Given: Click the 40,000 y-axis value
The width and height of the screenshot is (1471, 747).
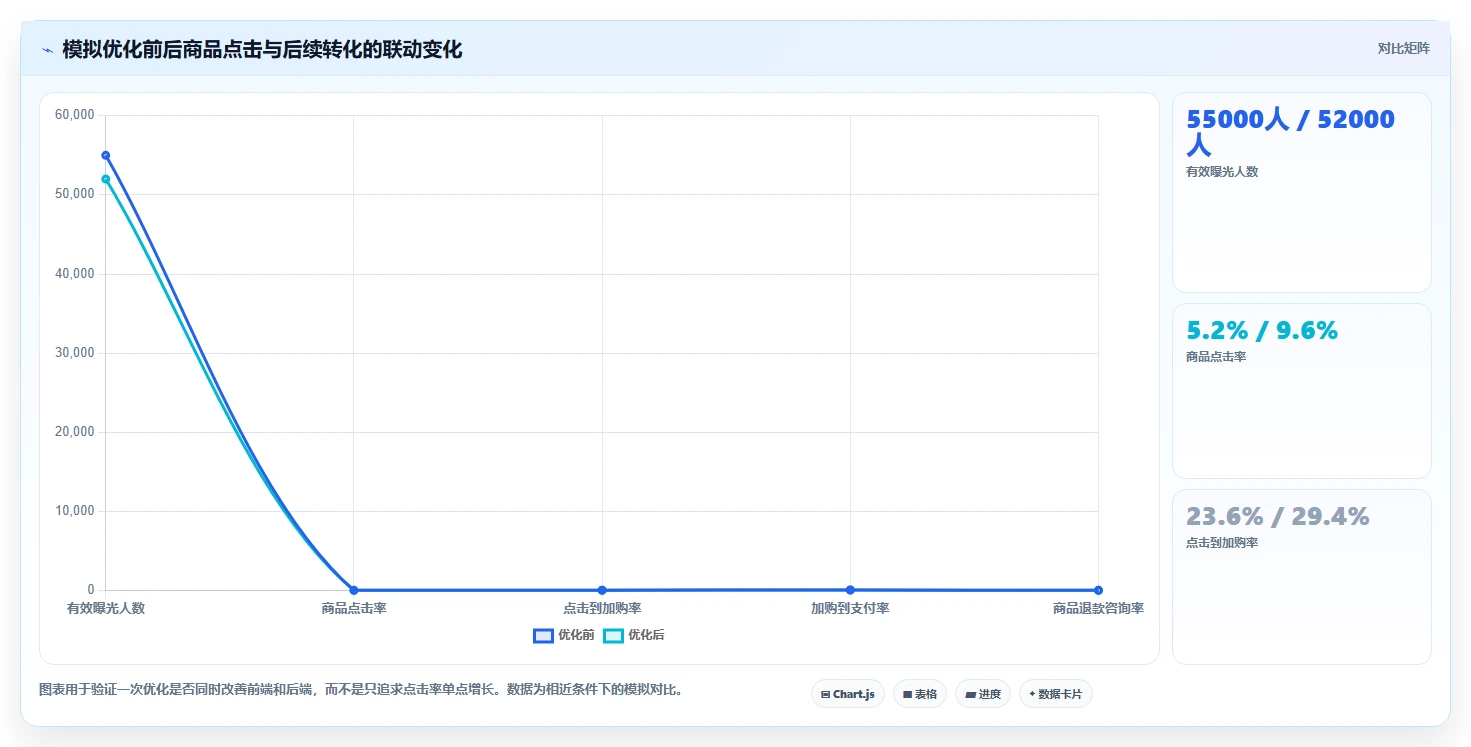Looking at the screenshot, I should pos(75,274).
